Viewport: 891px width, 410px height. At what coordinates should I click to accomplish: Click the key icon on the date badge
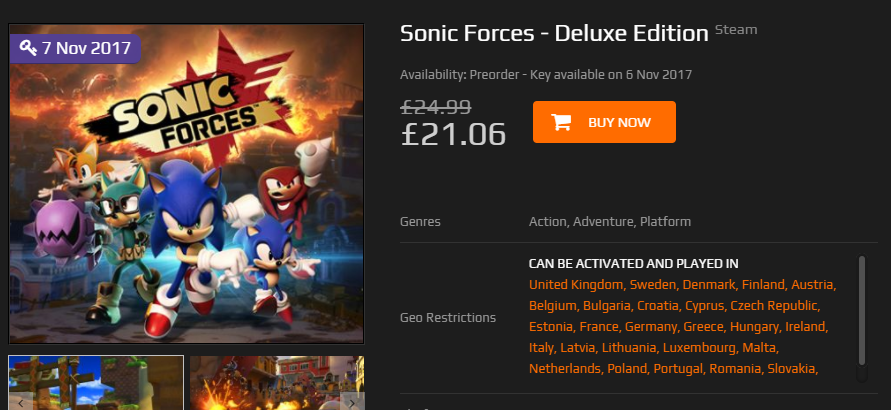pos(28,48)
